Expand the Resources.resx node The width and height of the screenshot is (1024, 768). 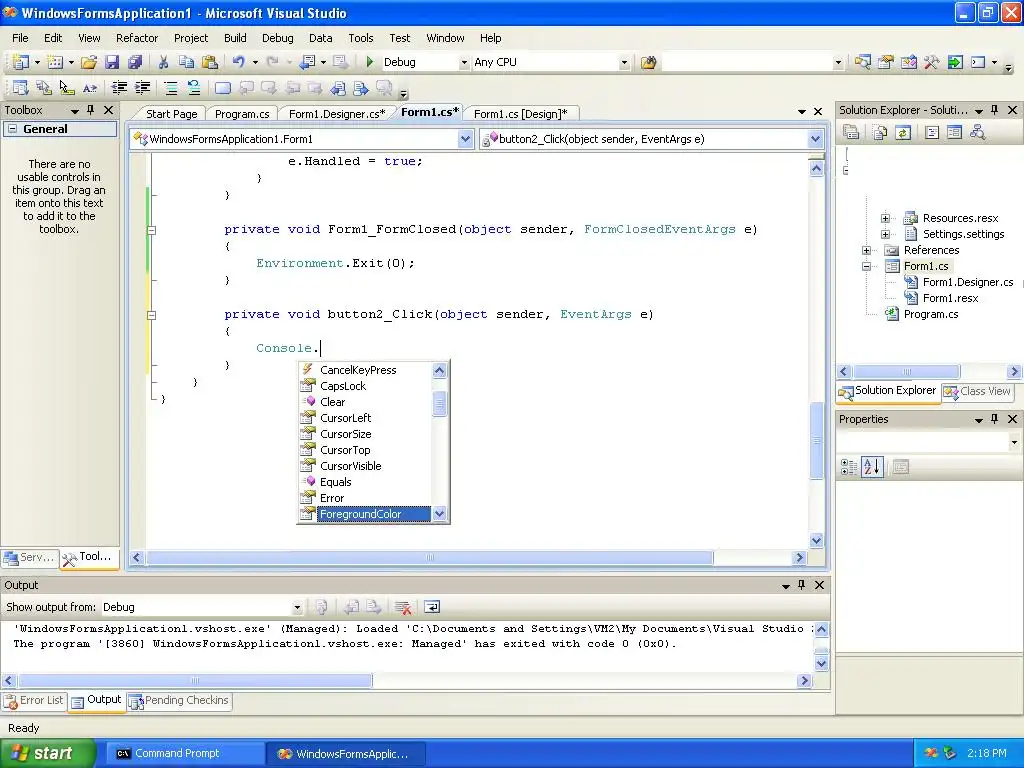(885, 218)
